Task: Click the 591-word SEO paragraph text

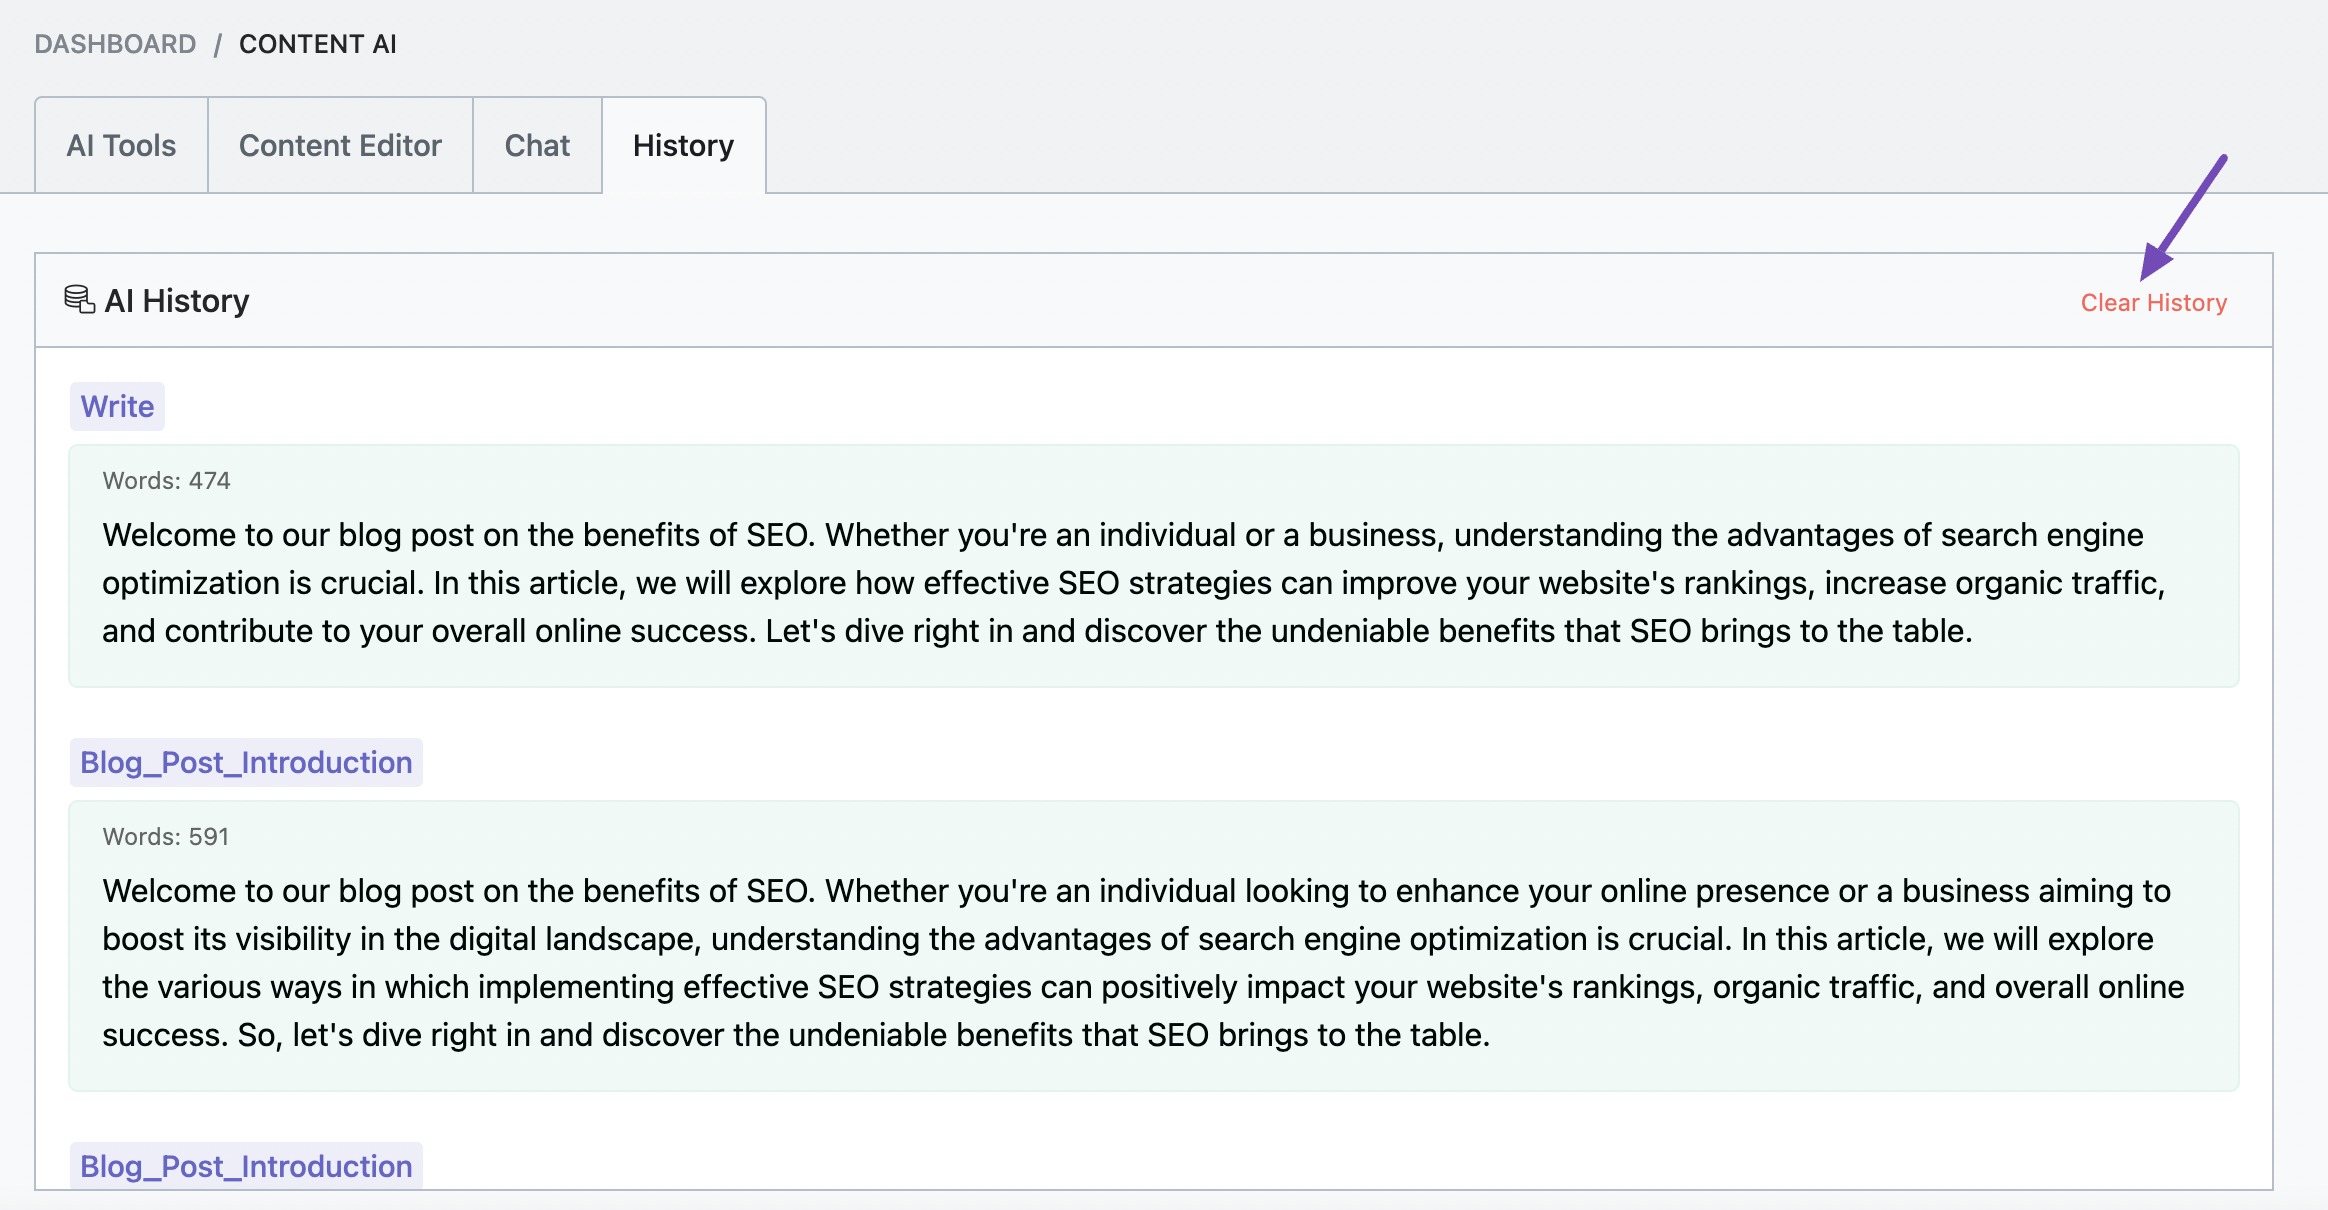Action: coord(1143,962)
